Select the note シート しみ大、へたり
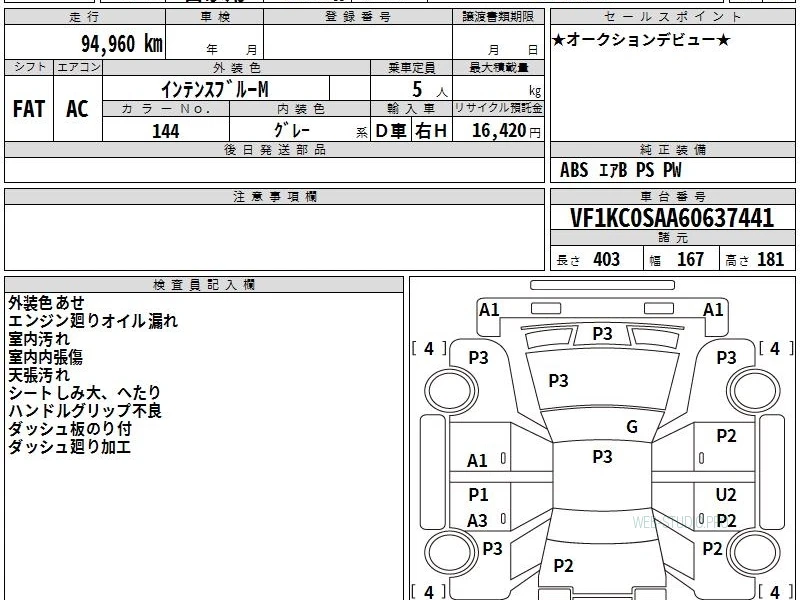This screenshot has width=800, height=600. [x=85, y=393]
